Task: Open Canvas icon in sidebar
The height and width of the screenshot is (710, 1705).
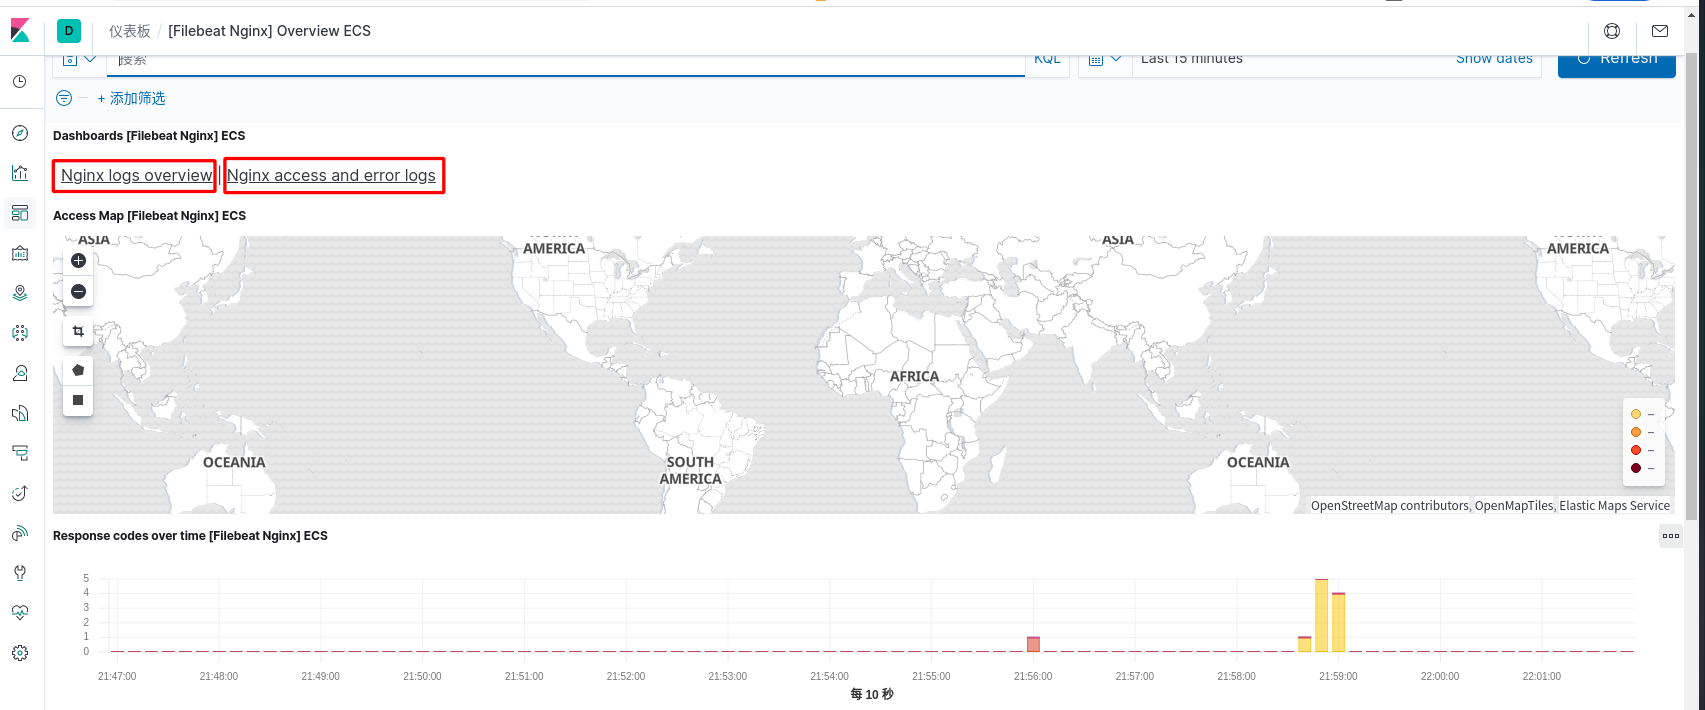Action: (x=20, y=253)
